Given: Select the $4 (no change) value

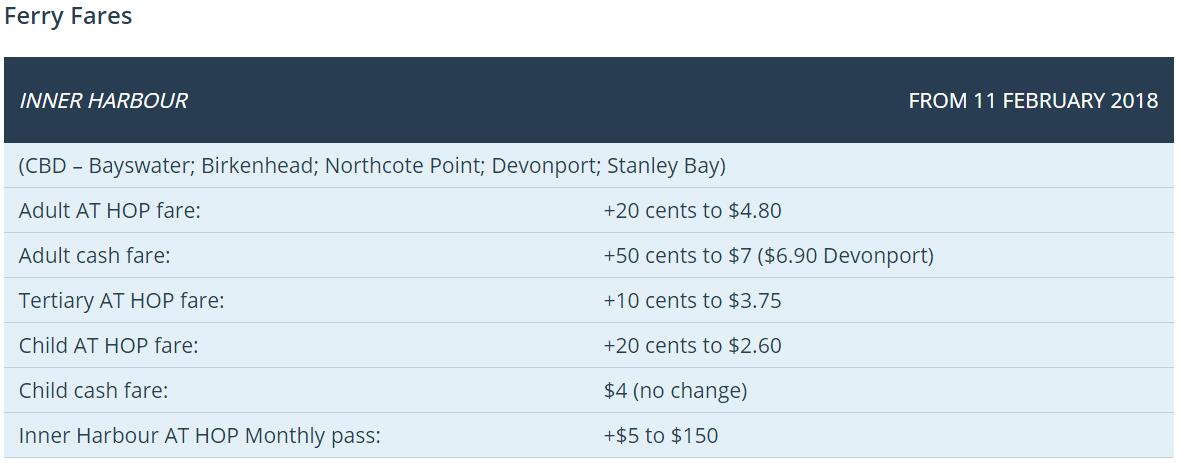Looking at the screenshot, I should (x=675, y=390).
